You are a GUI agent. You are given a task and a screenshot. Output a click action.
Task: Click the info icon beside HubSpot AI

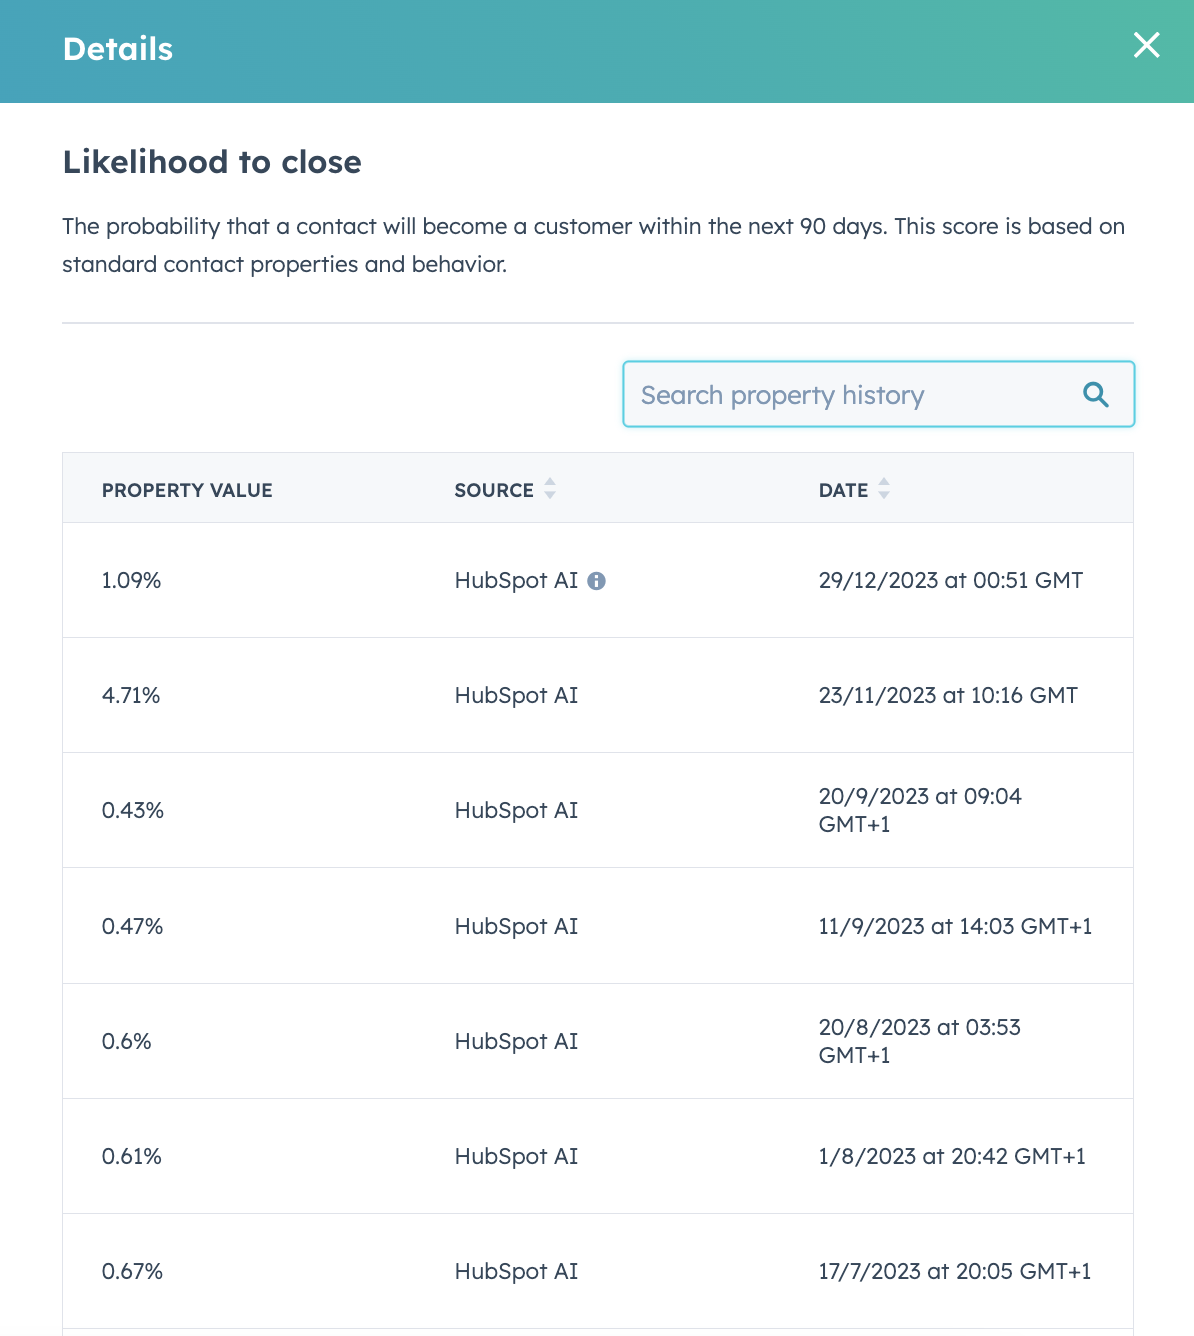596,581
